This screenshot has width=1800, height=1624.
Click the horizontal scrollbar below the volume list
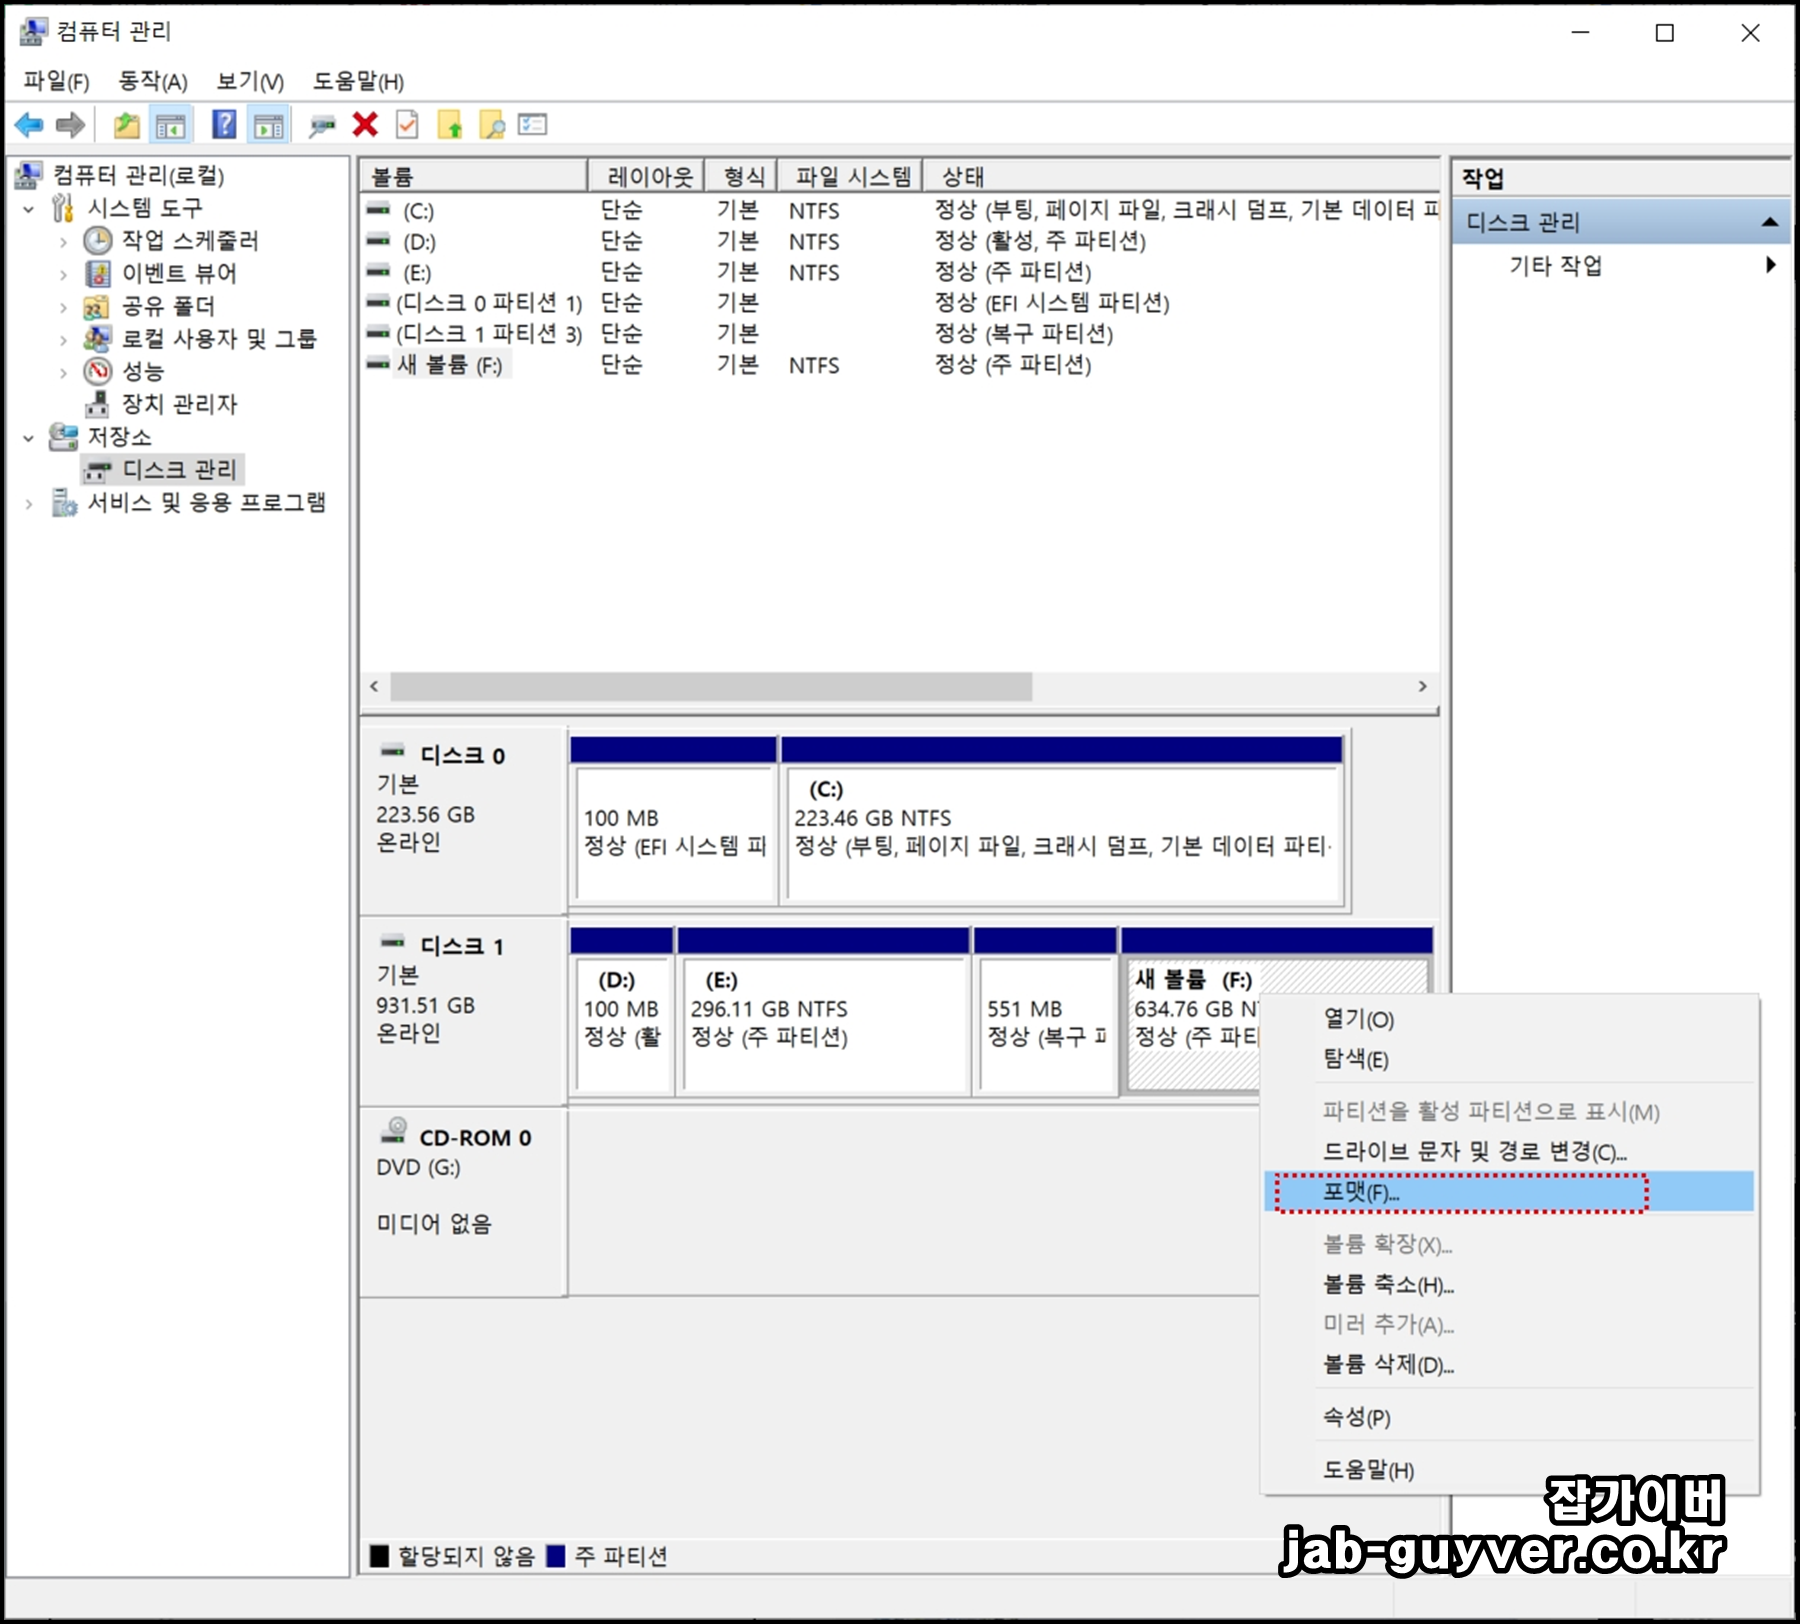point(710,687)
